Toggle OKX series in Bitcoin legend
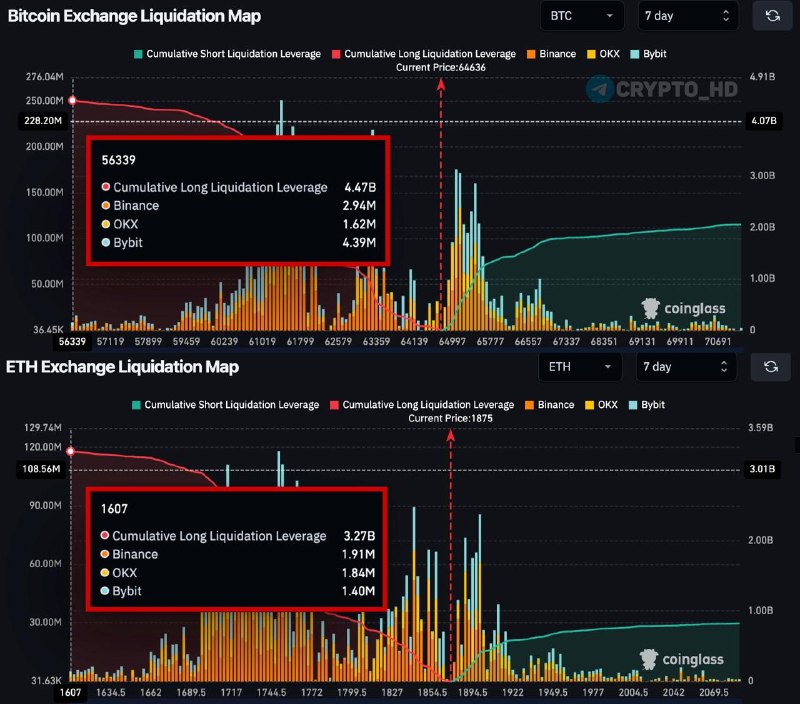The image size is (800, 704). coord(604,54)
